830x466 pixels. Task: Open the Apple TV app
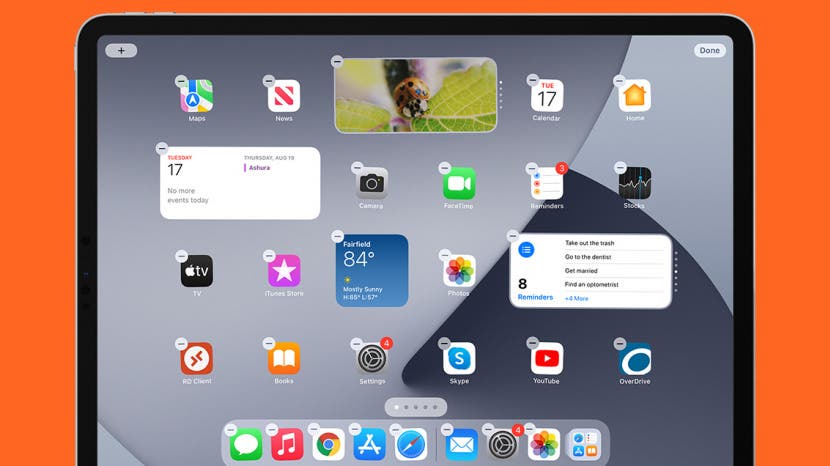(197, 271)
